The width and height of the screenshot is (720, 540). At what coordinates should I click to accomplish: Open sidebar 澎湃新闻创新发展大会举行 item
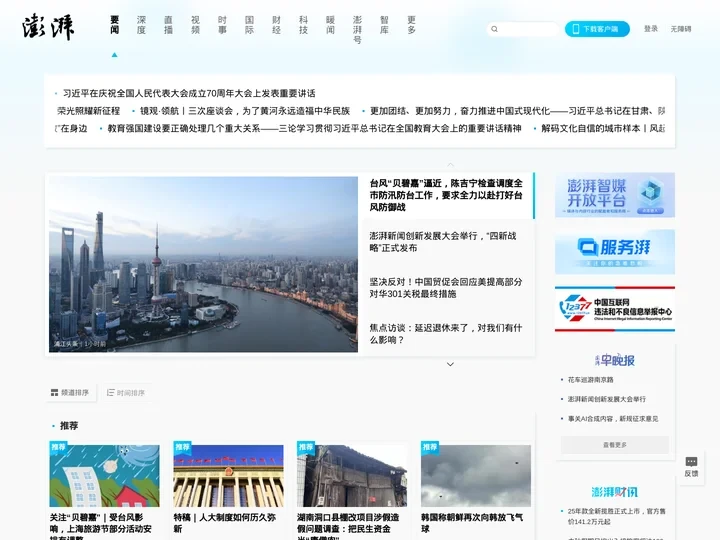tap(607, 399)
